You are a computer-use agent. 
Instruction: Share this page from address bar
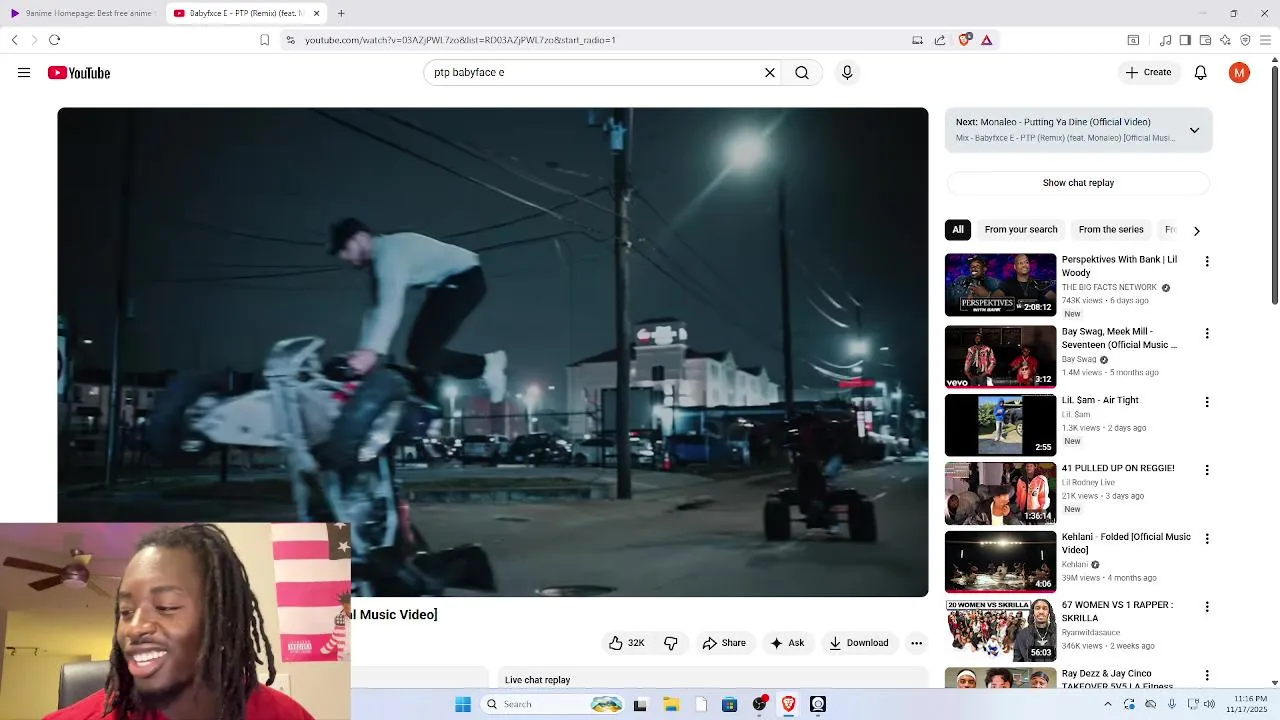[940, 40]
